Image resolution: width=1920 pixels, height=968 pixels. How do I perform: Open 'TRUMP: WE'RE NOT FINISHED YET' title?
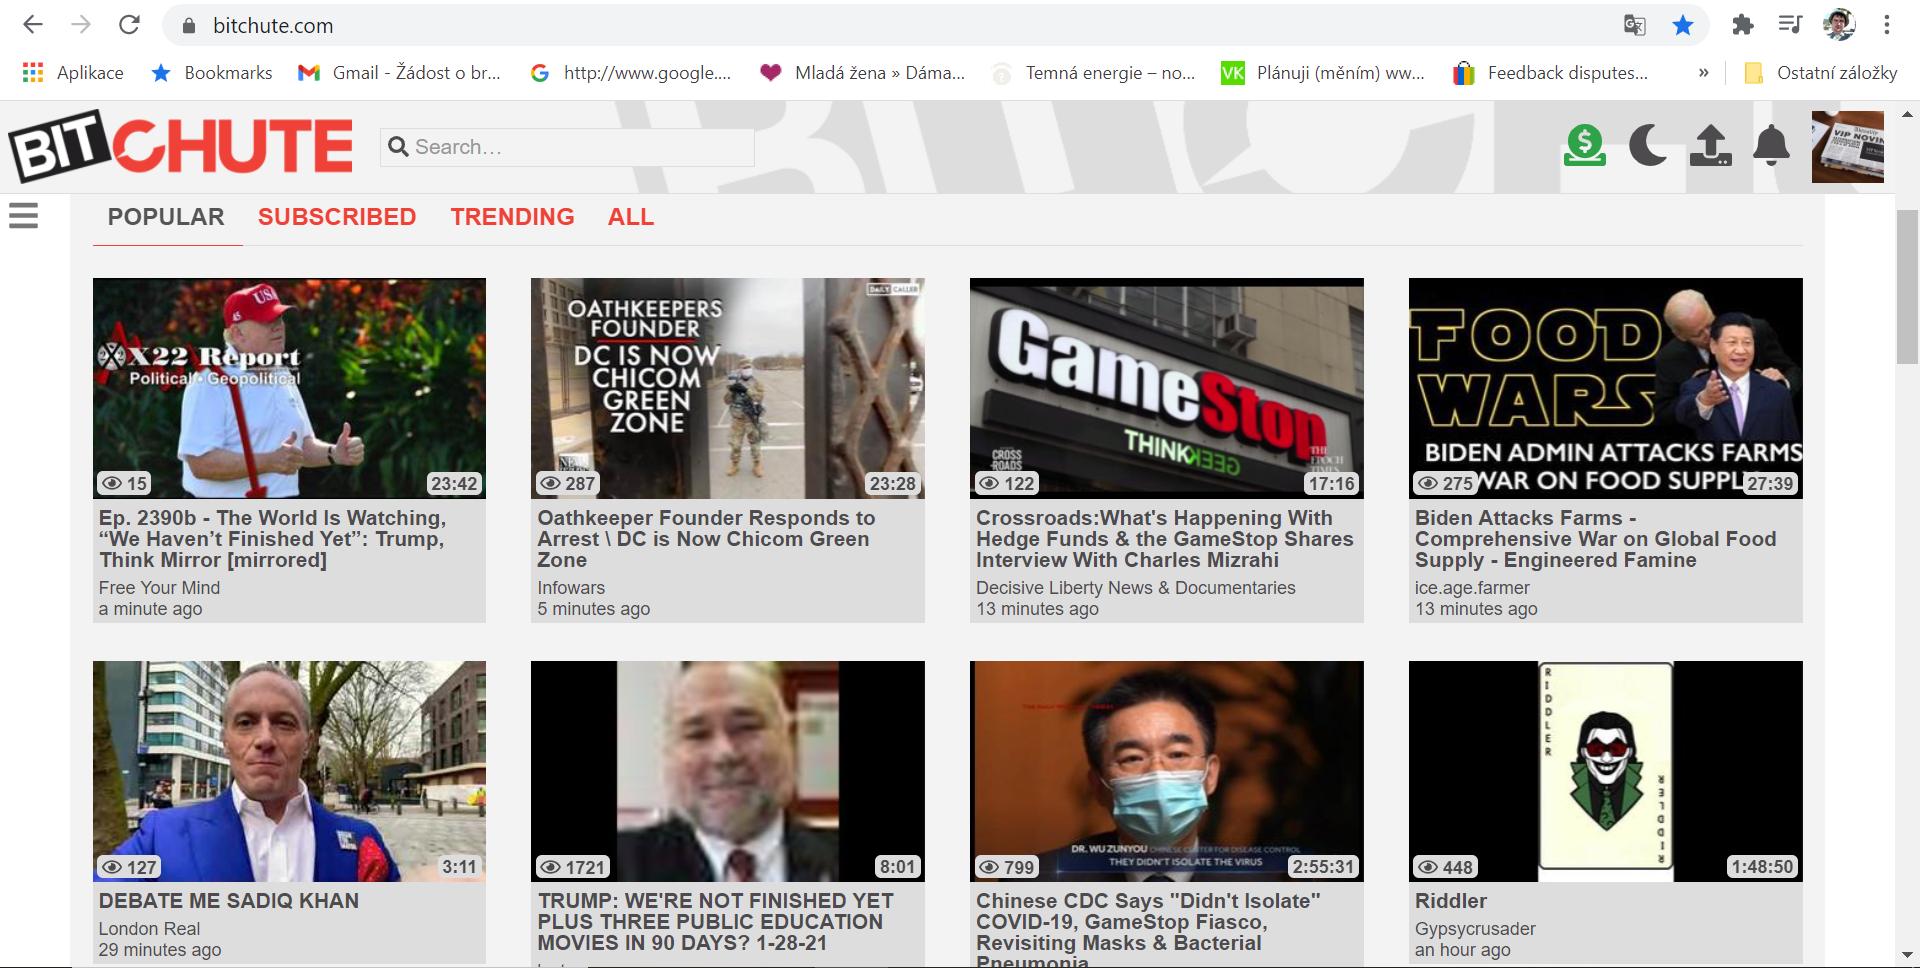[x=715, y=922]
